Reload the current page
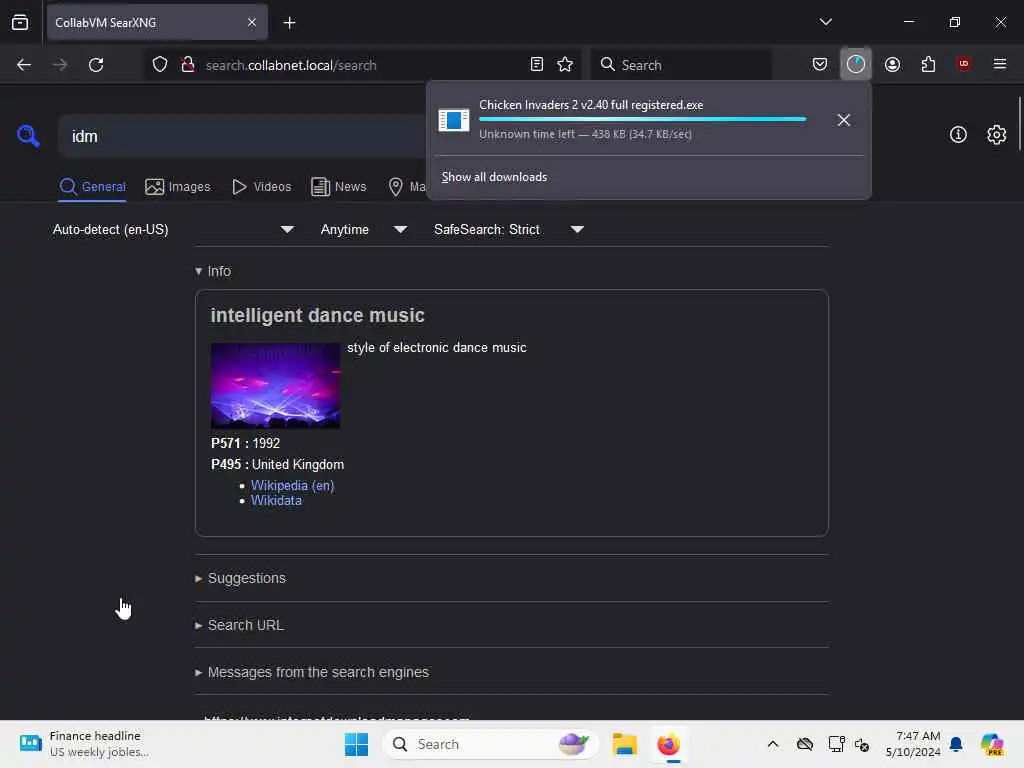The image size is (1024, 768). coord(96,65)
